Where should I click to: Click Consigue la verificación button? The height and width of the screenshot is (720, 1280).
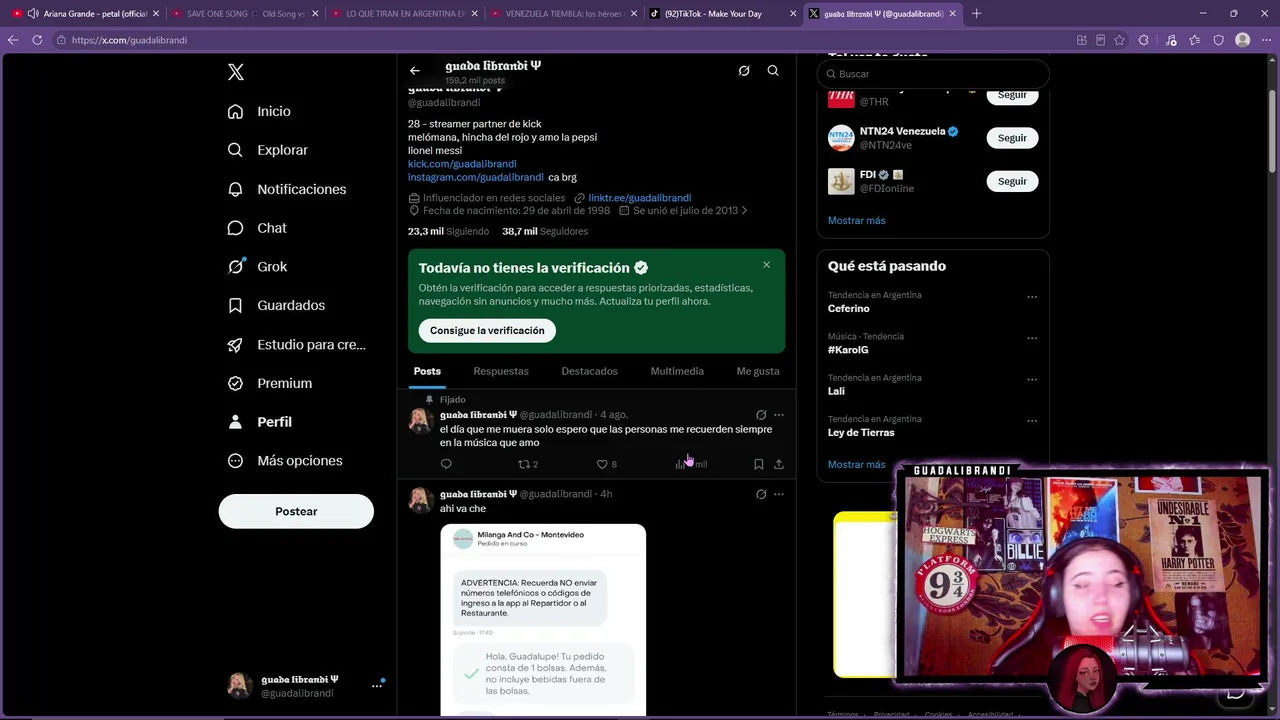487,330
